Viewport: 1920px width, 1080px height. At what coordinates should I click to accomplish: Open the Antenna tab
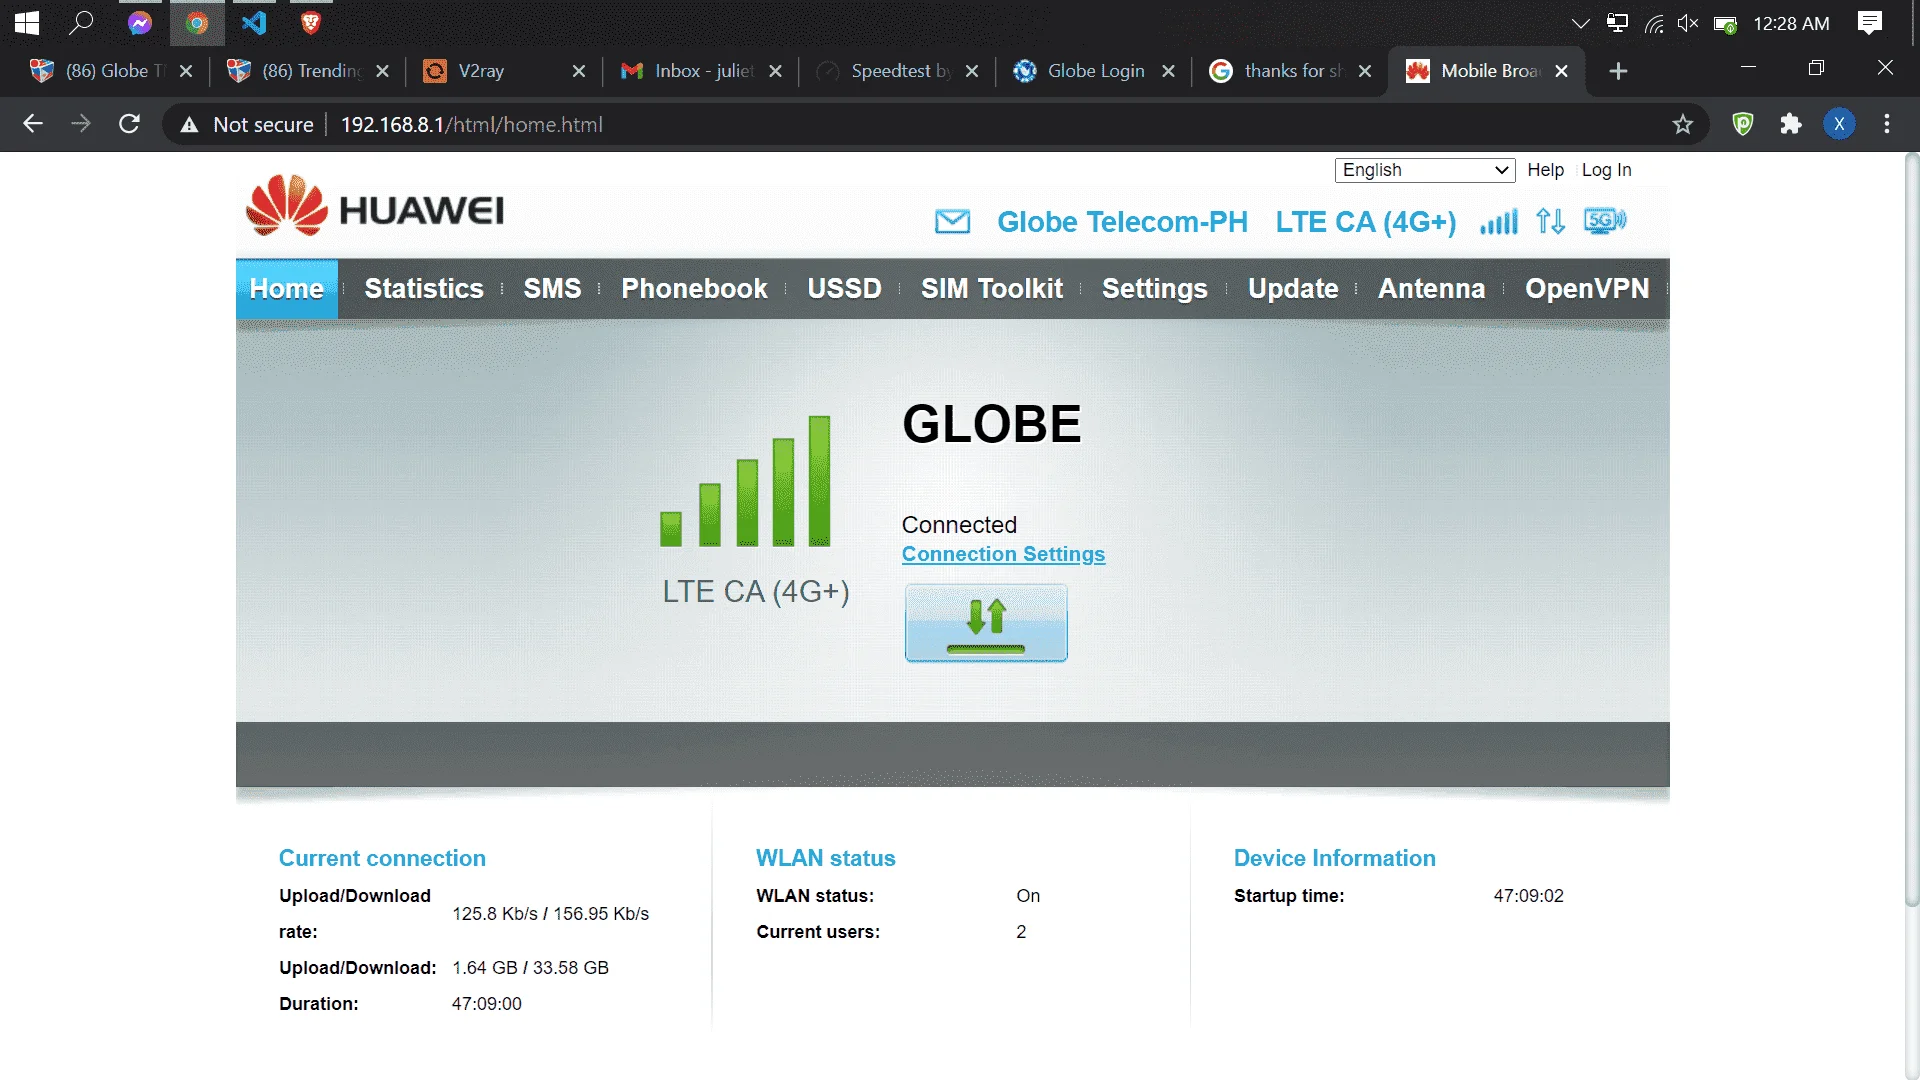pos(1431,289)
